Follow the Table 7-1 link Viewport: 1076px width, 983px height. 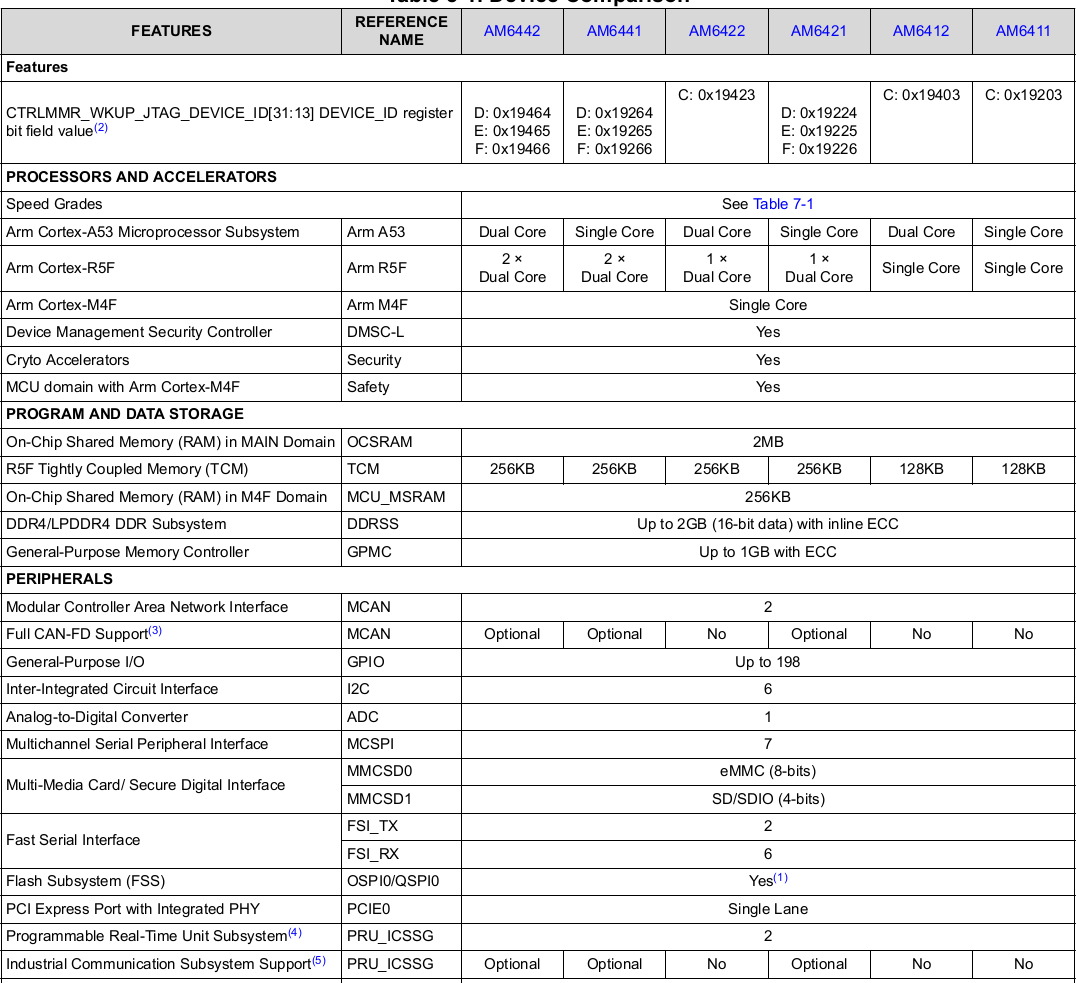click(x=783, y=204)
